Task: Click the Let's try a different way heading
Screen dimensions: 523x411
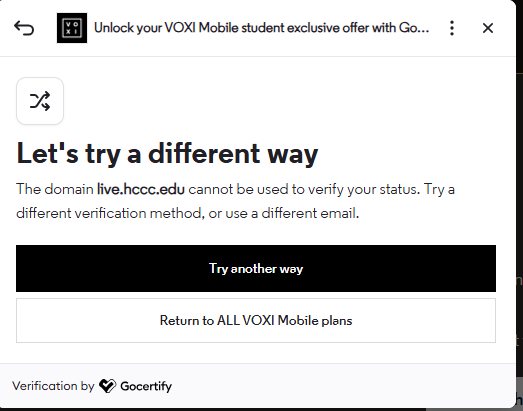Action: point(167,153)
